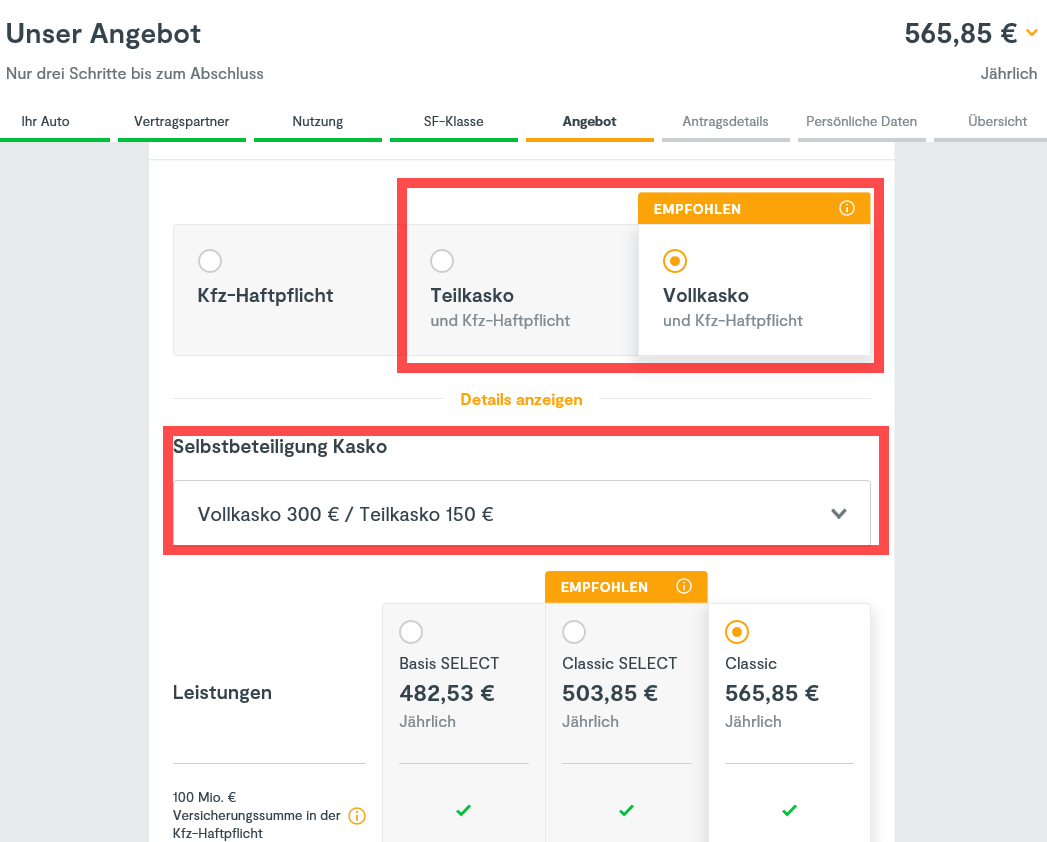Click the 482,53 € Basis SELECT price
1047x842 pixels.
pos(447,693)
